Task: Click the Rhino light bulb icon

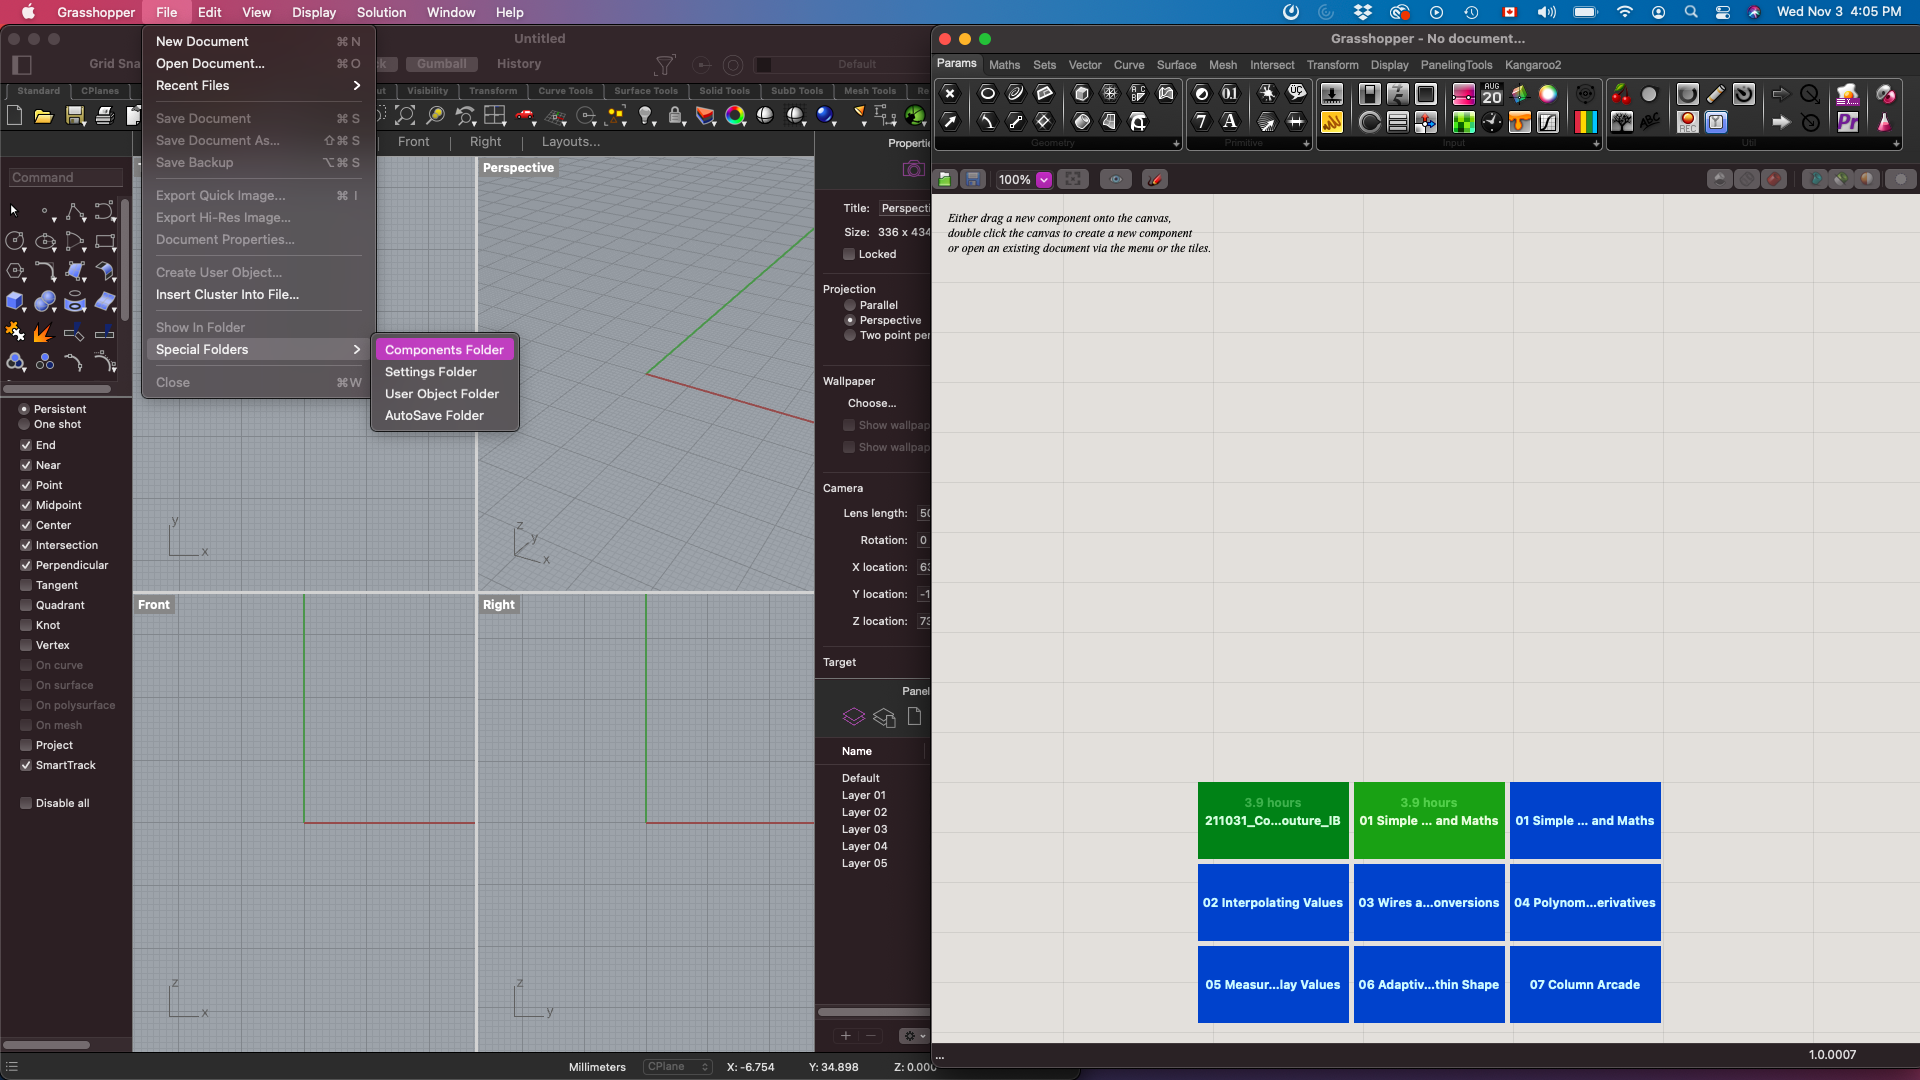Action: point(646,116)
